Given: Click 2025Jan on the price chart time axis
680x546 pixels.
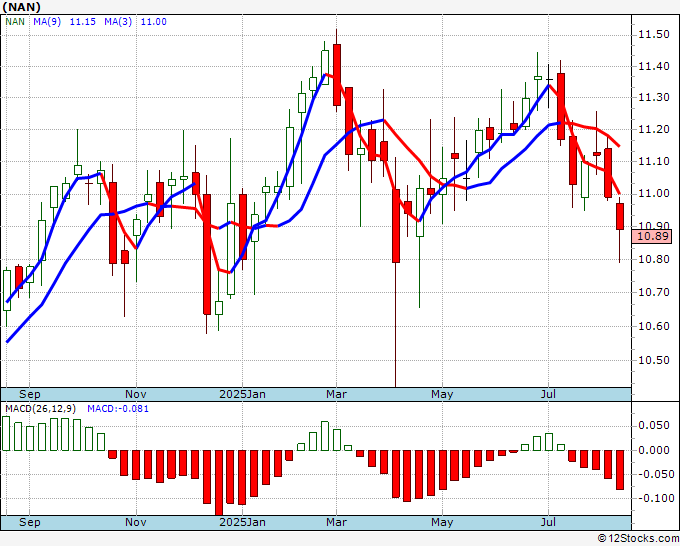Looking at the screenshot, I should click(x=242, y=394).
